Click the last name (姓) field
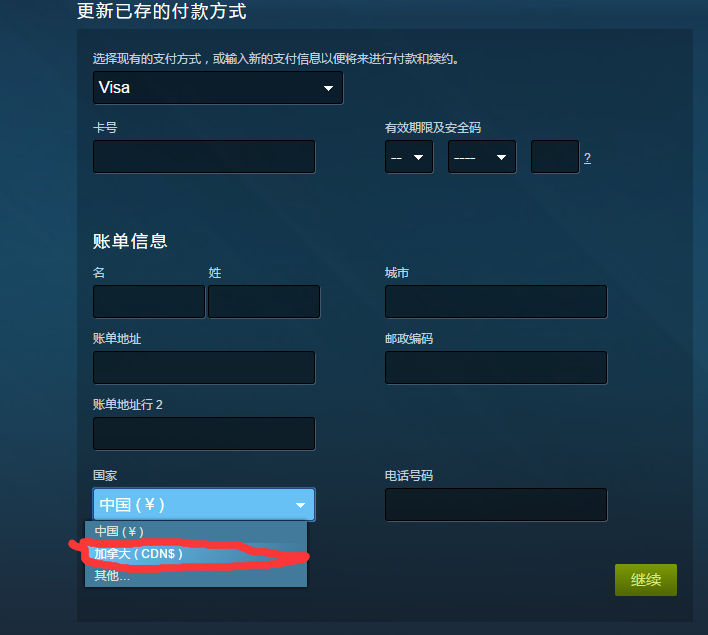Screen dimensions: 708x635 [x=264, y=301]
